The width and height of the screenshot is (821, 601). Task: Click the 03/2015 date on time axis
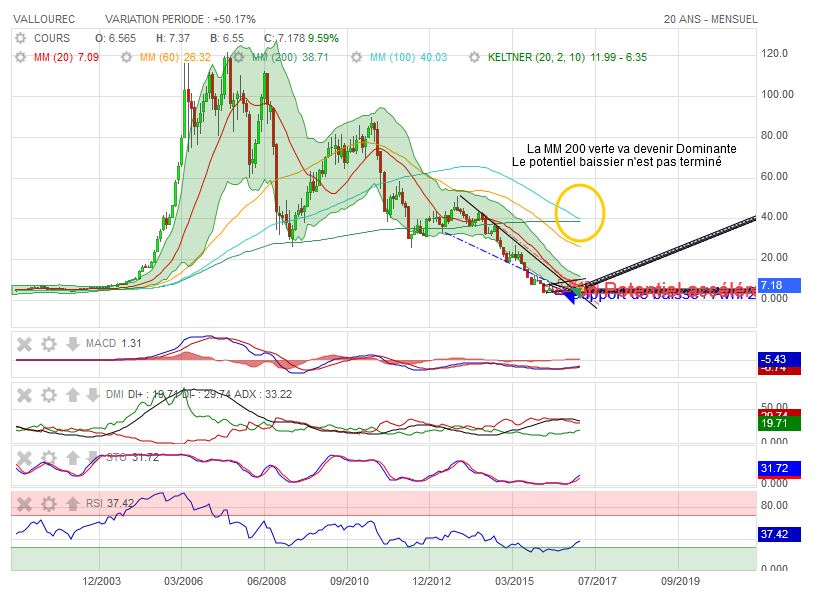(515, 581)
